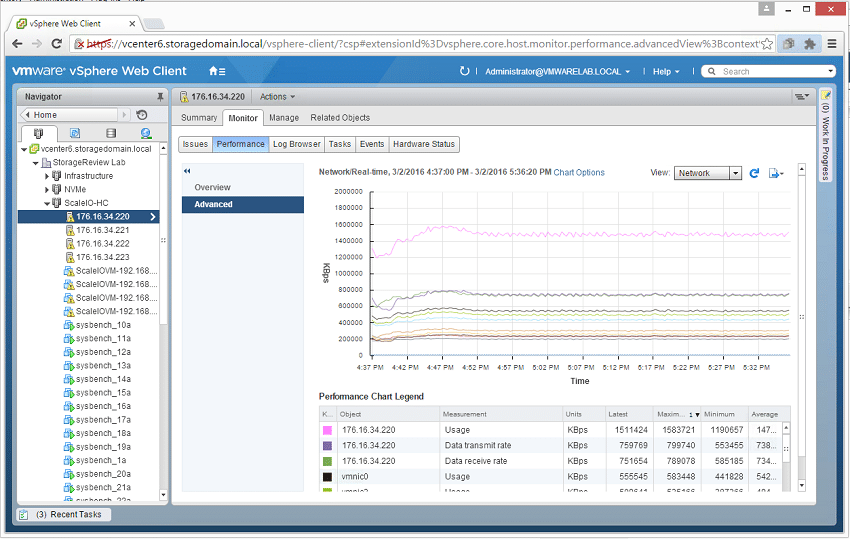Image resolution: width=850 pixels, height=539 pixels.
Task: Click the Average column header
Action: [765, 414]
